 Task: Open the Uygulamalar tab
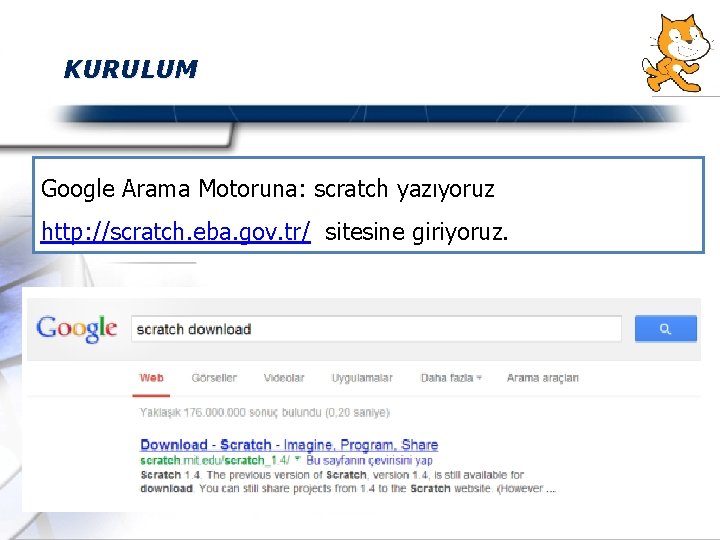(362, 378)
